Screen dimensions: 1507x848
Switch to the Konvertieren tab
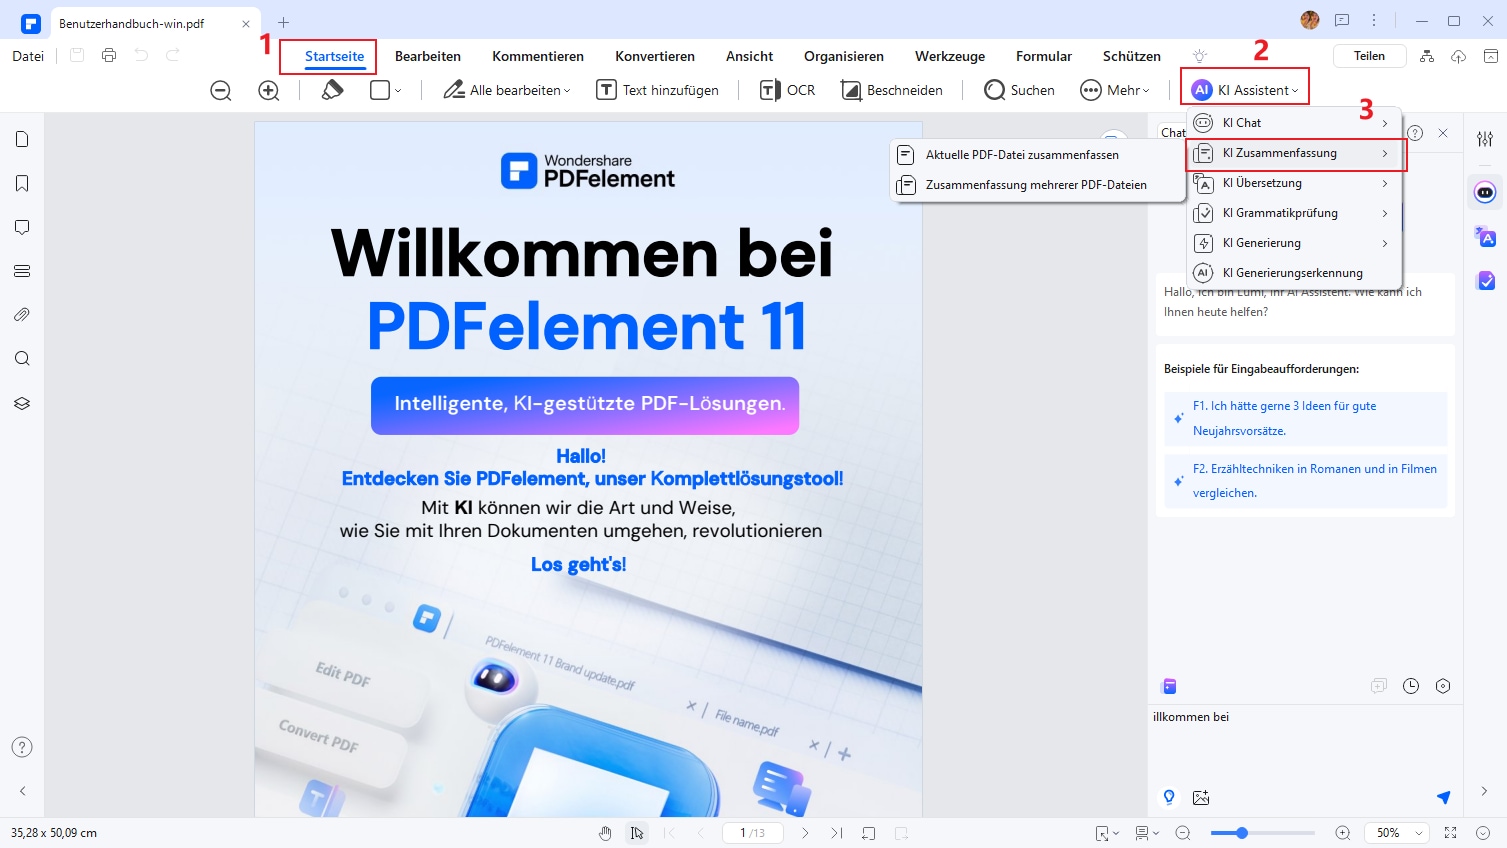[655, 56]
